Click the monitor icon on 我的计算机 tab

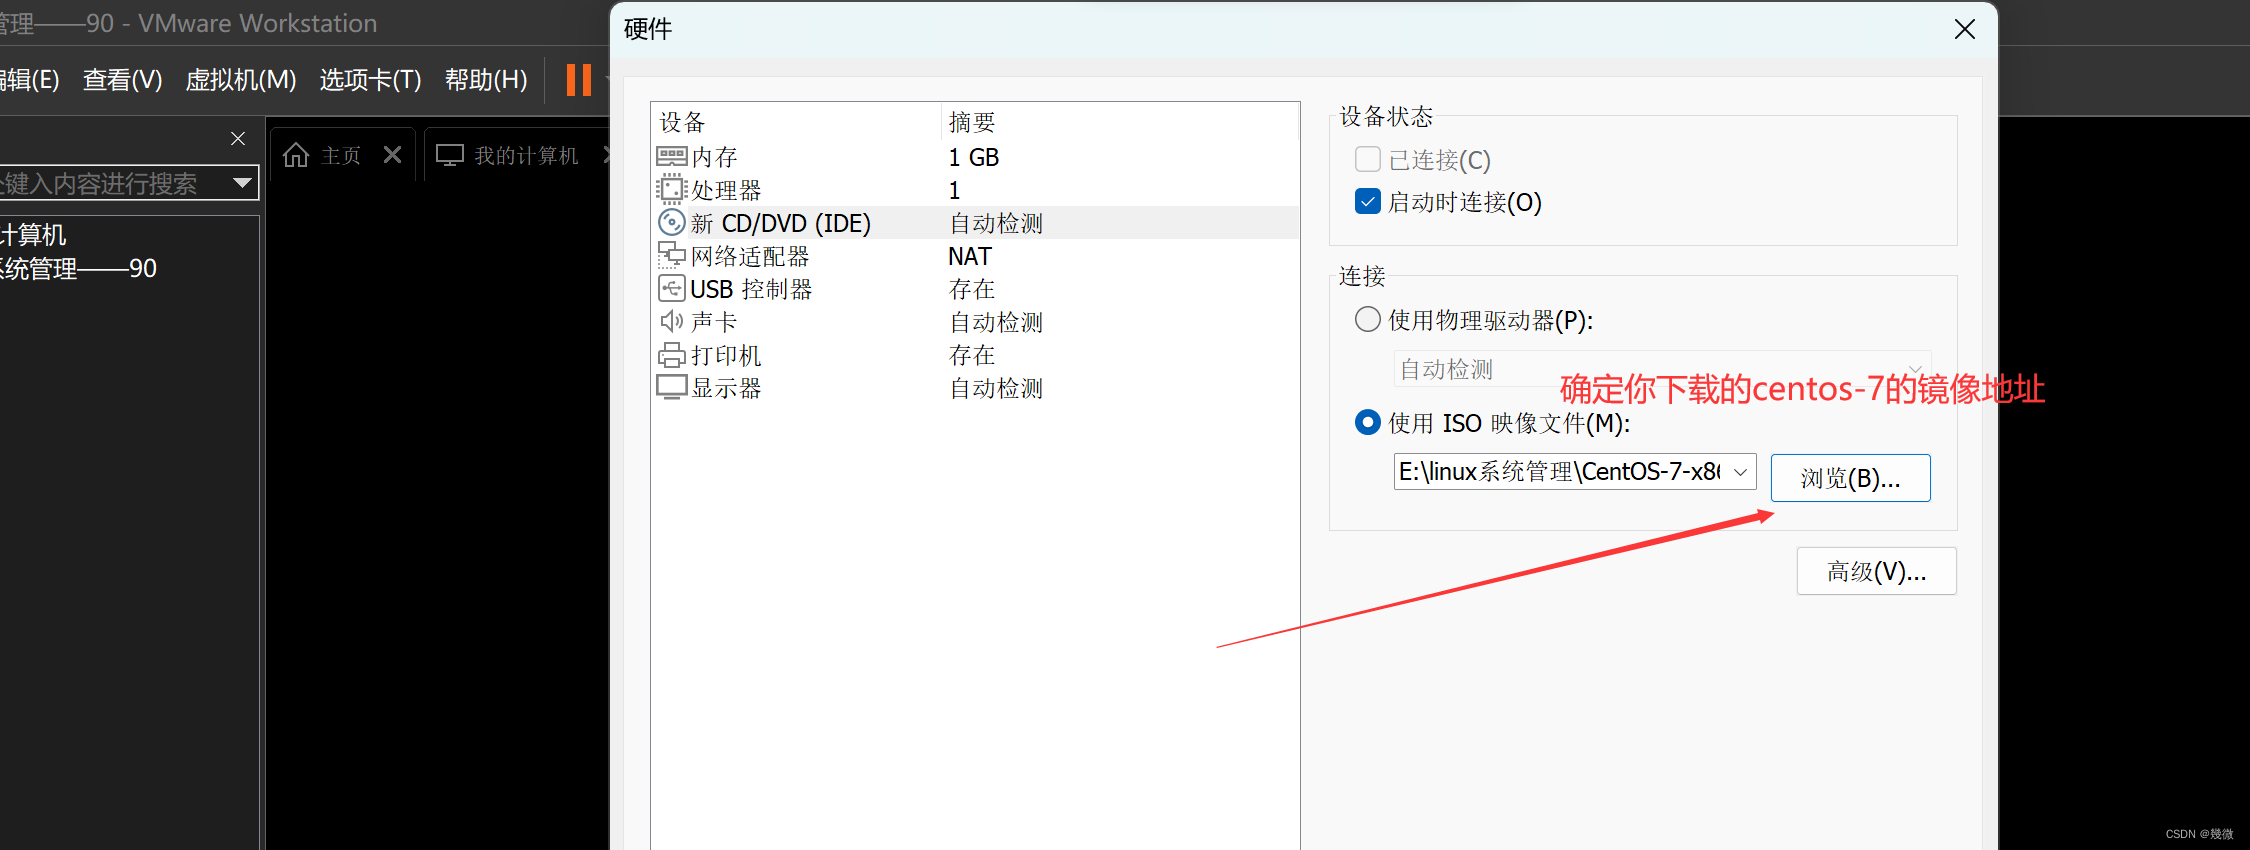pos(450,155)
